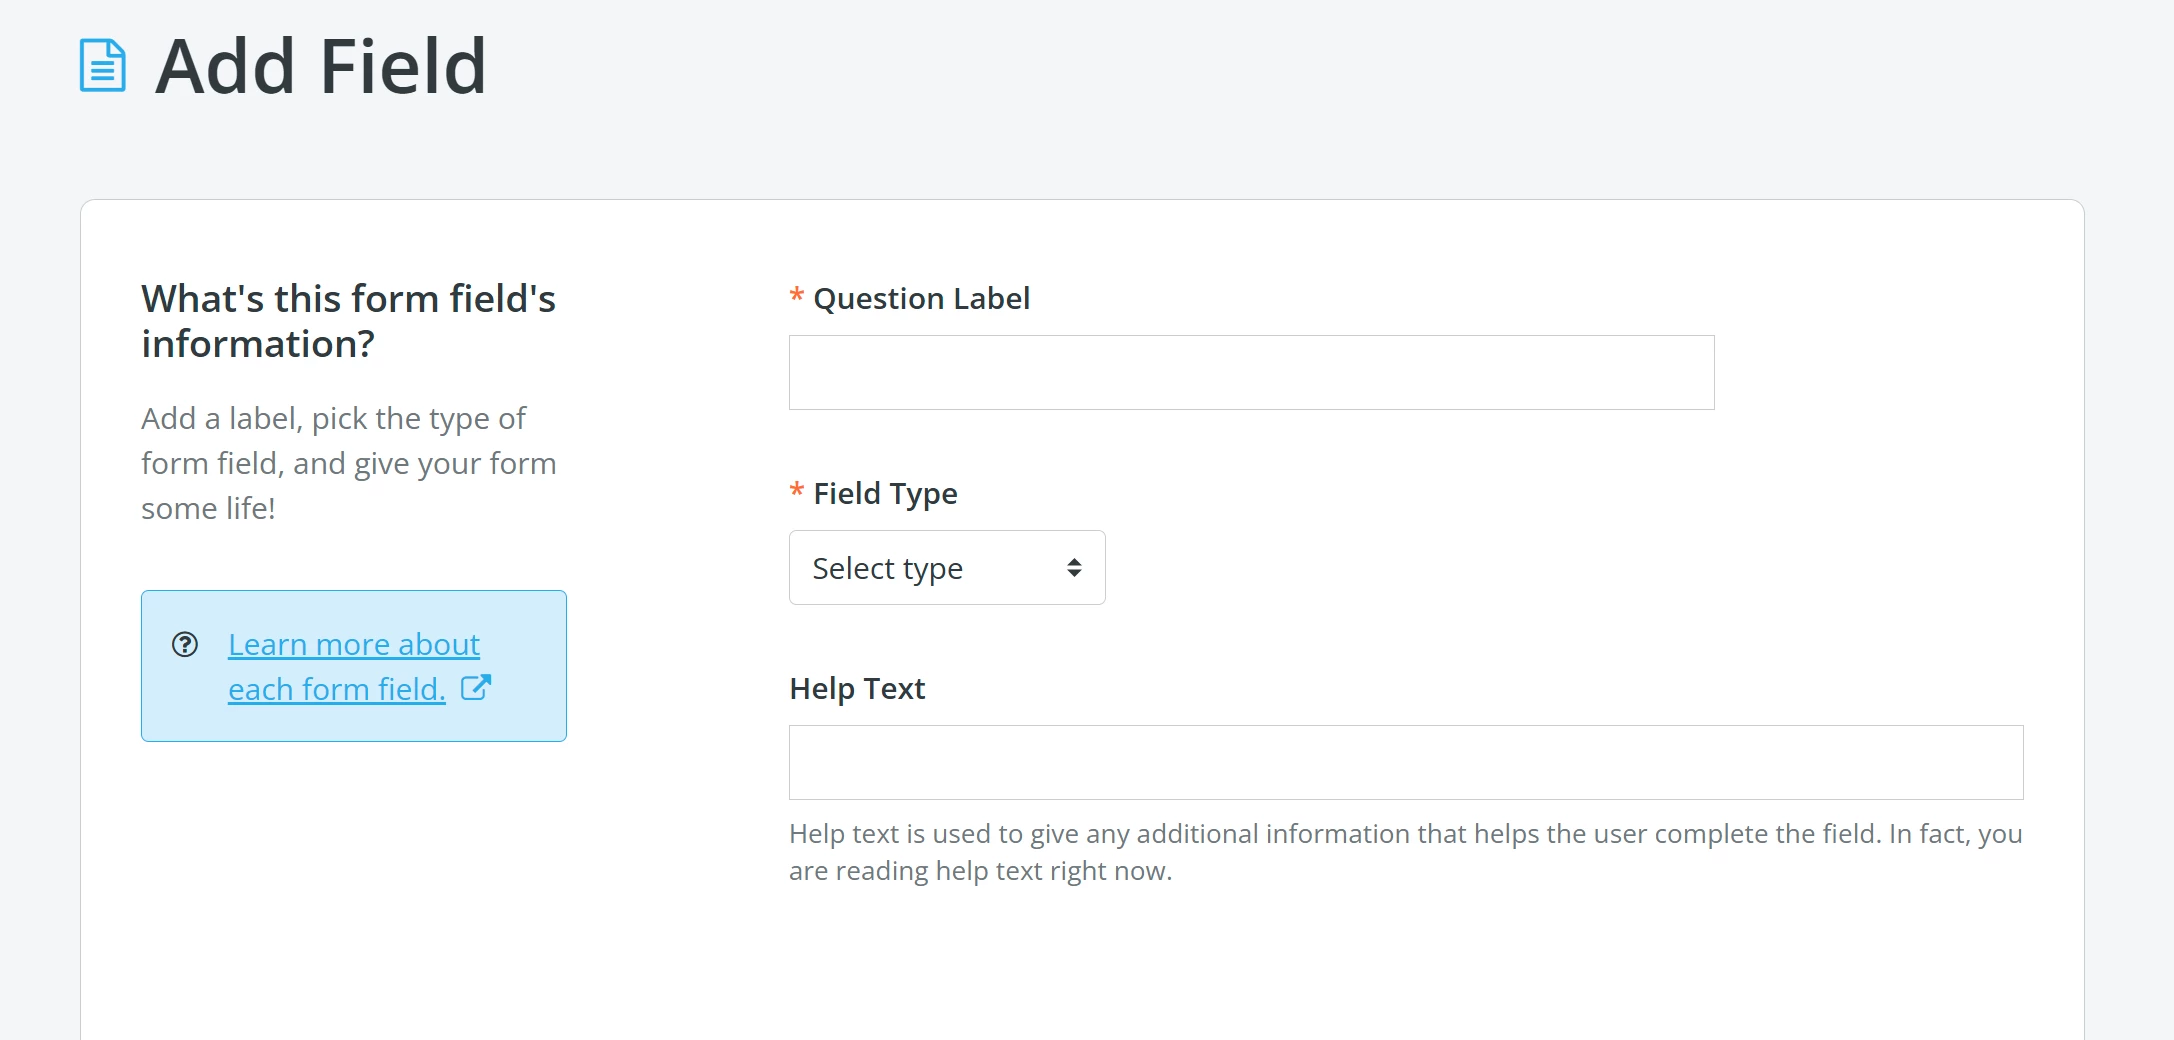Click the Question Label text
Viewport: 2174px width, 1040px height.
click(x=921, y=297)
